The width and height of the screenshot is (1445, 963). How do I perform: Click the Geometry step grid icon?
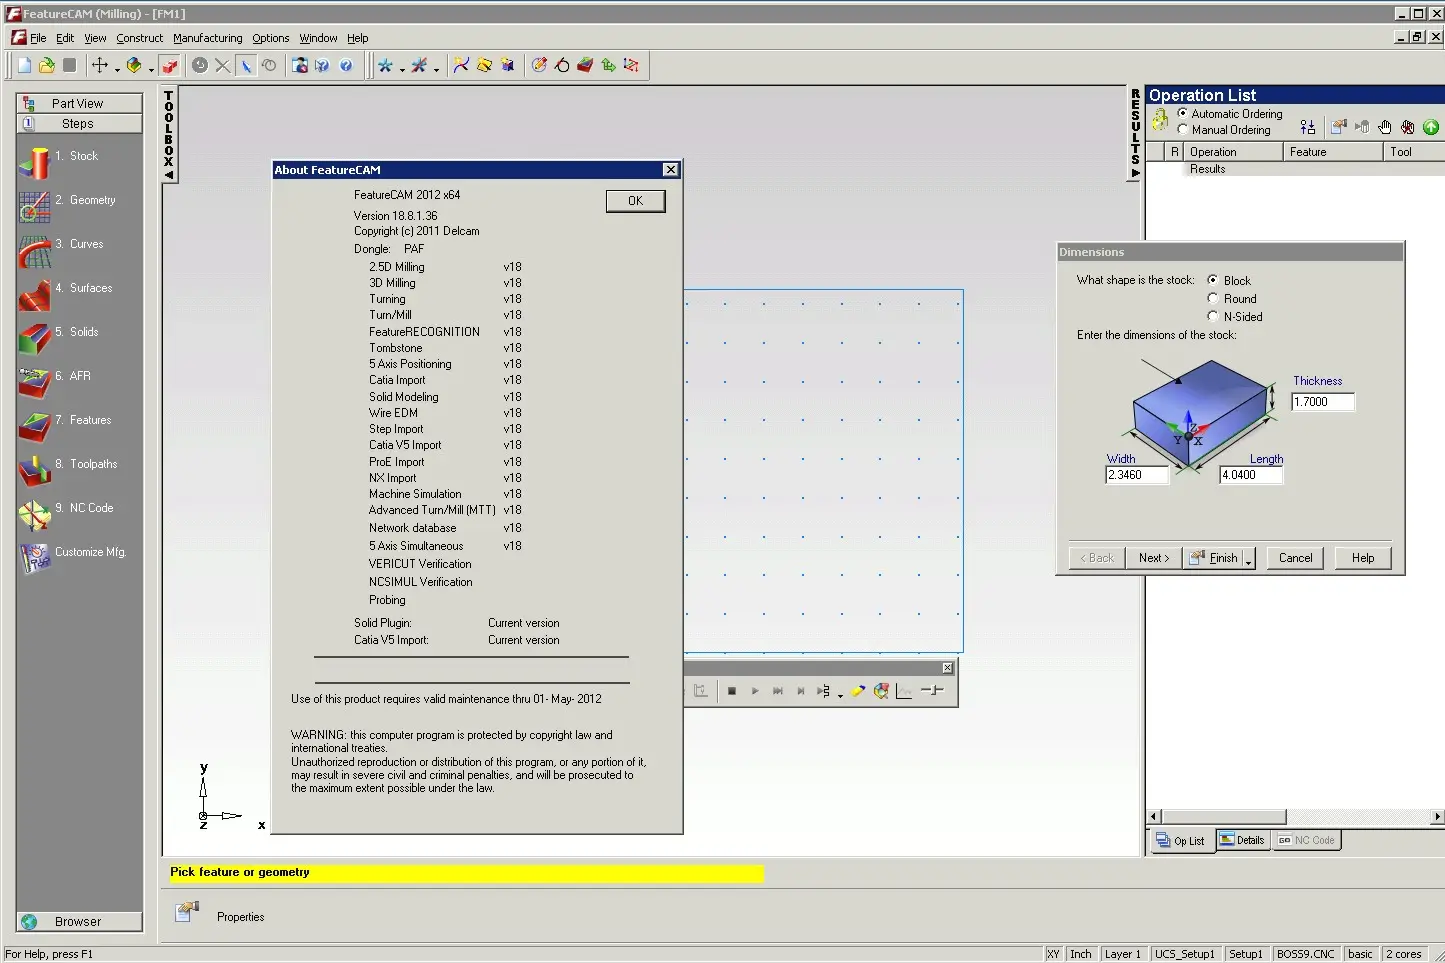point(34,206)
